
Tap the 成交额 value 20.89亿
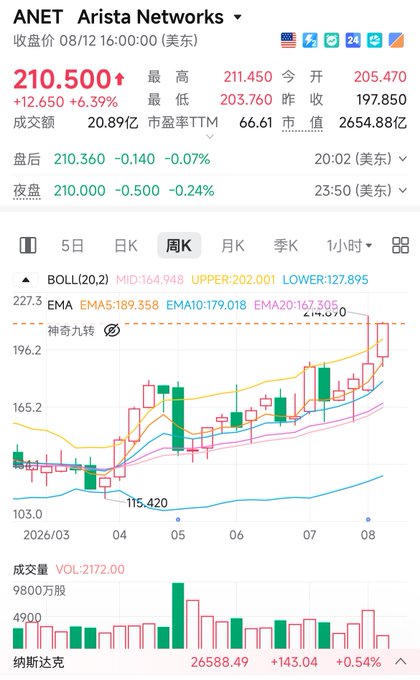pyautogui.click(x=113, y=123)
